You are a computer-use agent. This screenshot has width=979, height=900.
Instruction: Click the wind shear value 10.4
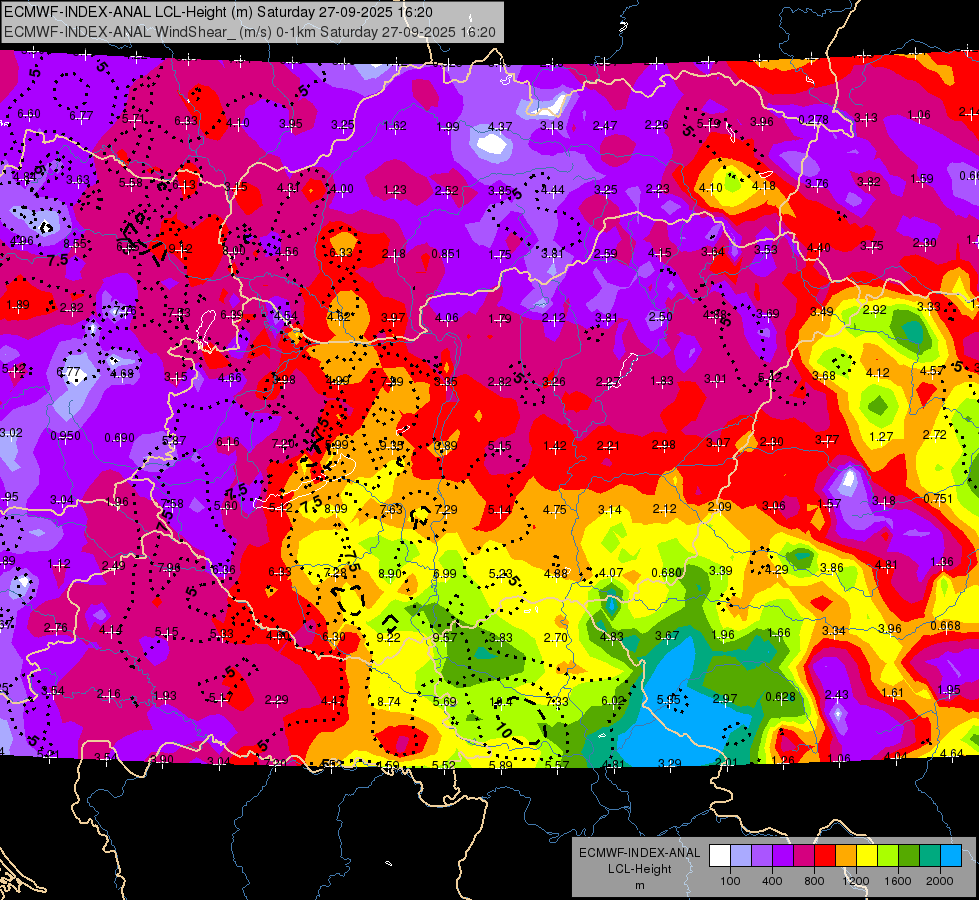[x=501, y=702]
